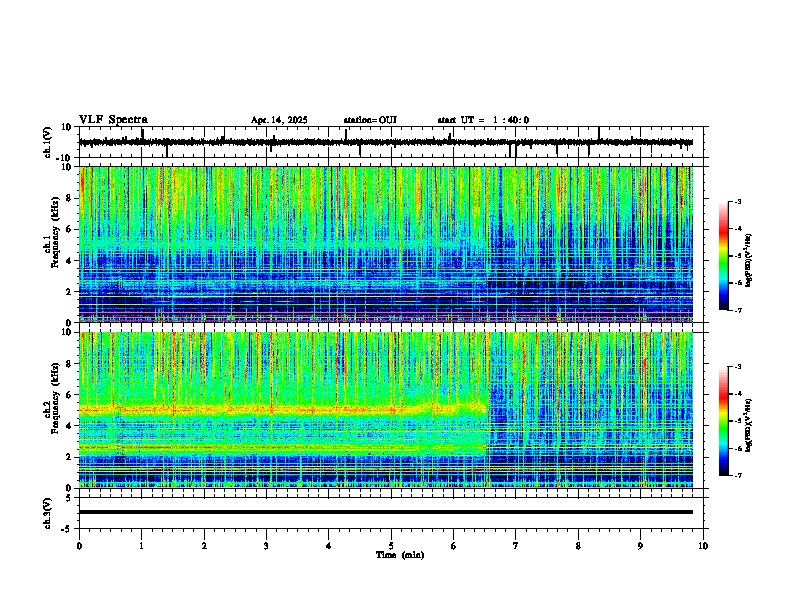Click the time axis tick label "5"
Viewport: 792px width, 612px height.
click(391, 546)
